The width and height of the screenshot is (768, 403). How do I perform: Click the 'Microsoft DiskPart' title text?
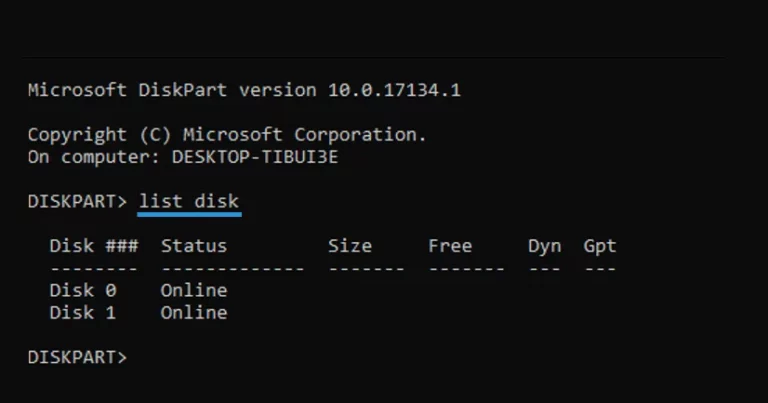[127, 90]
